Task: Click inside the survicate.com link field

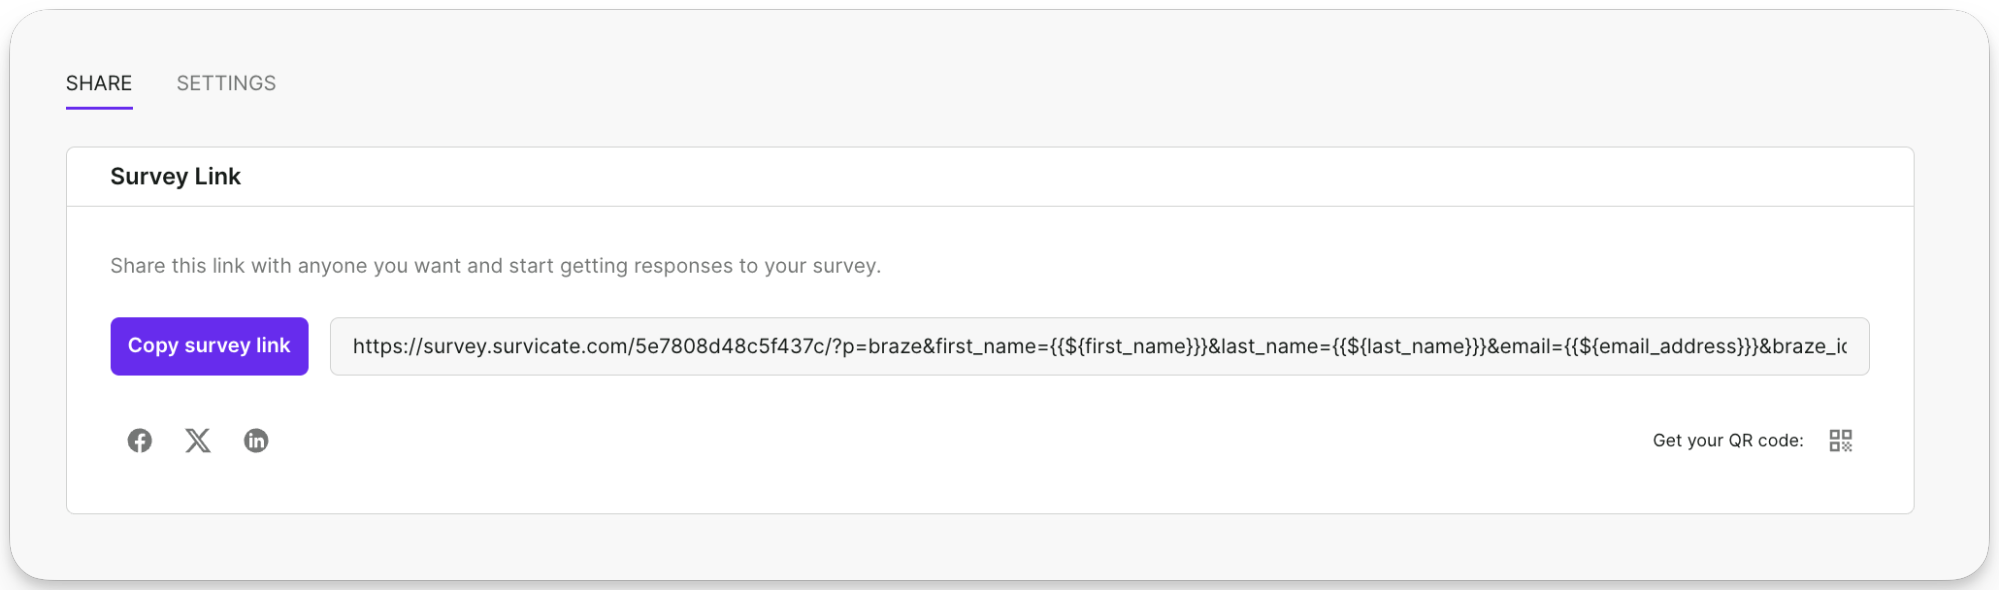Action: tap(1100, 346)
